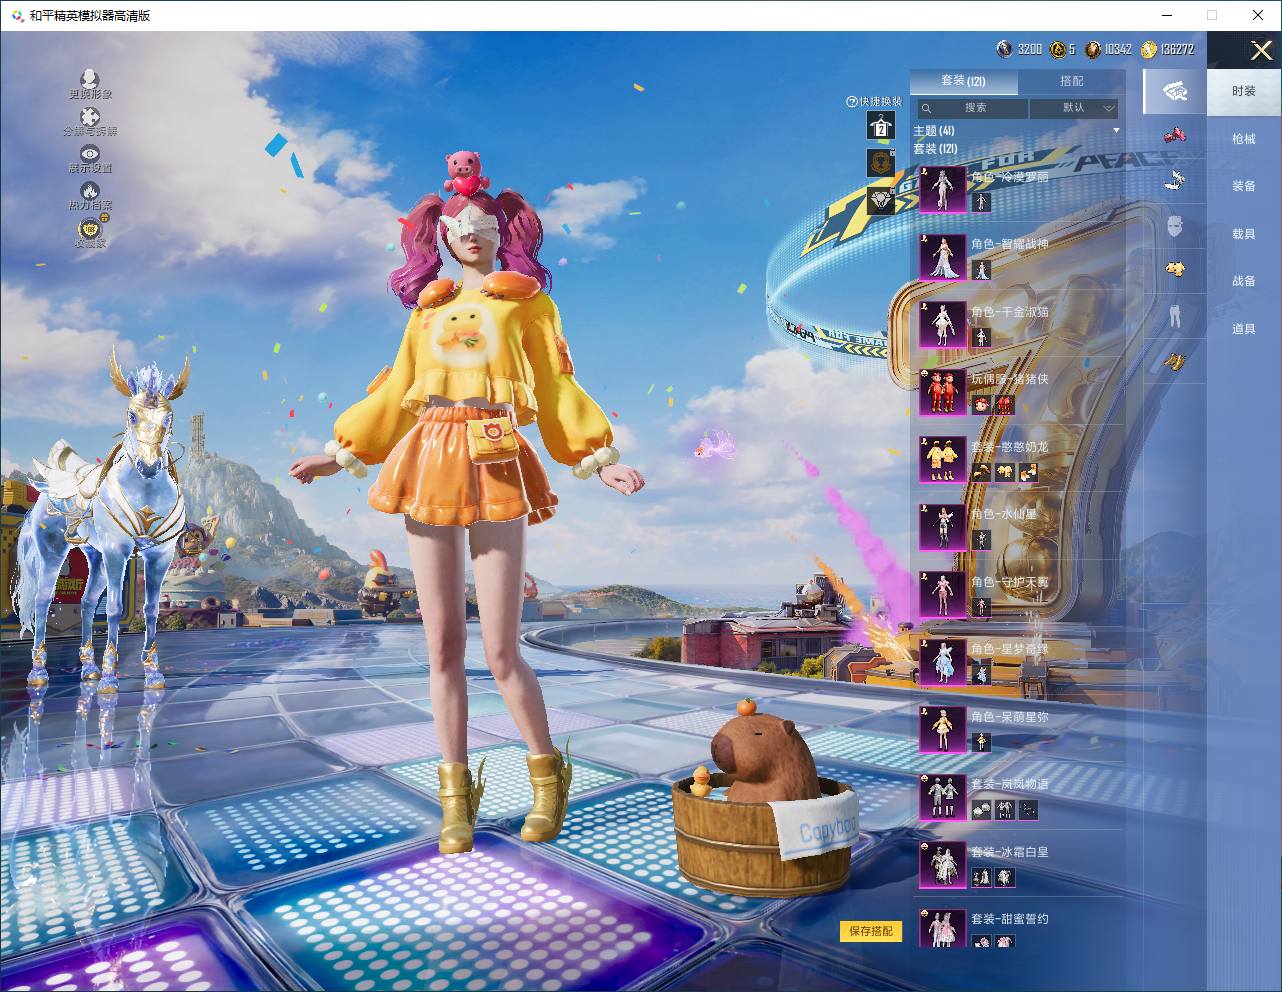Select the winged accessory category icon
The width and height of the screenshot is (1282, 992).
(x=1175, y=180)
